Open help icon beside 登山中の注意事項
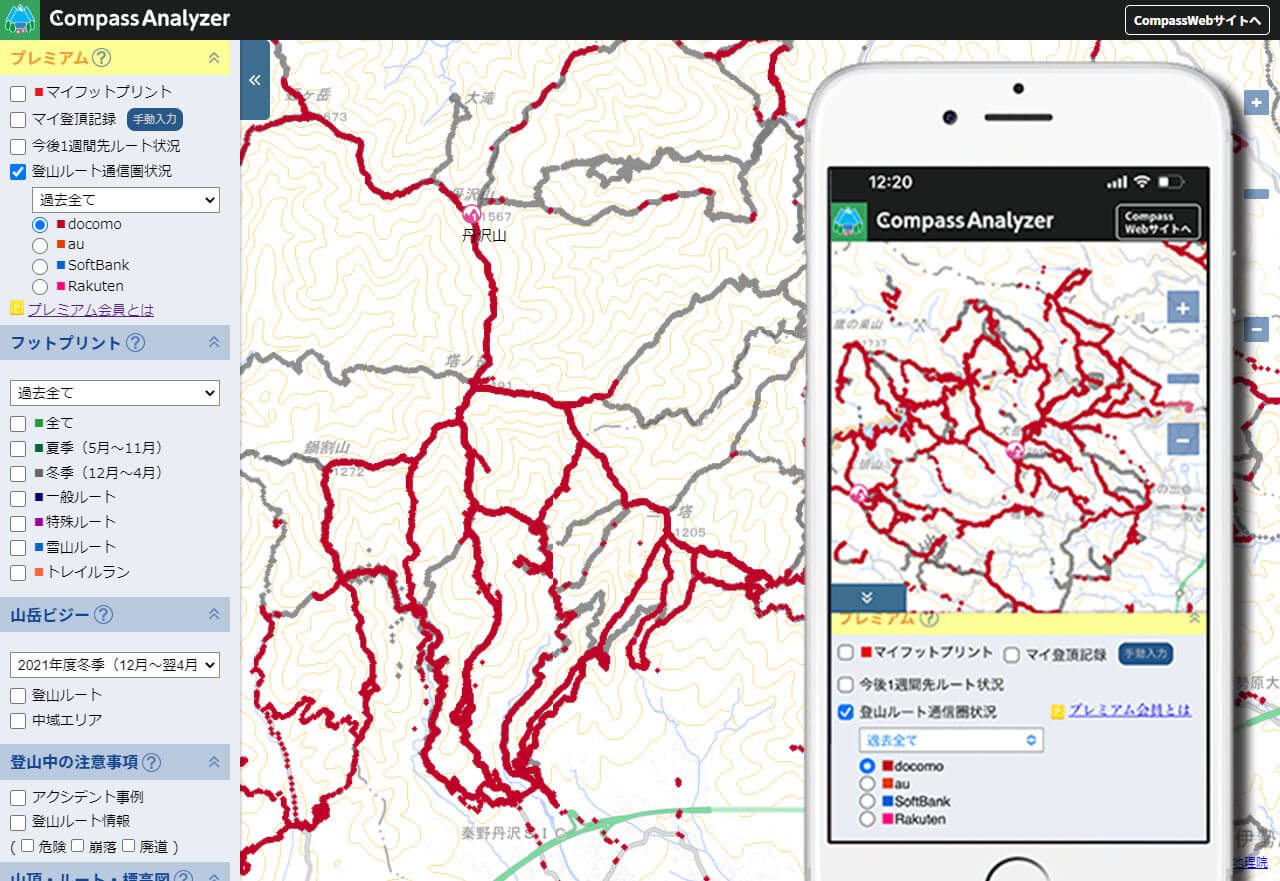 point(151,762)
